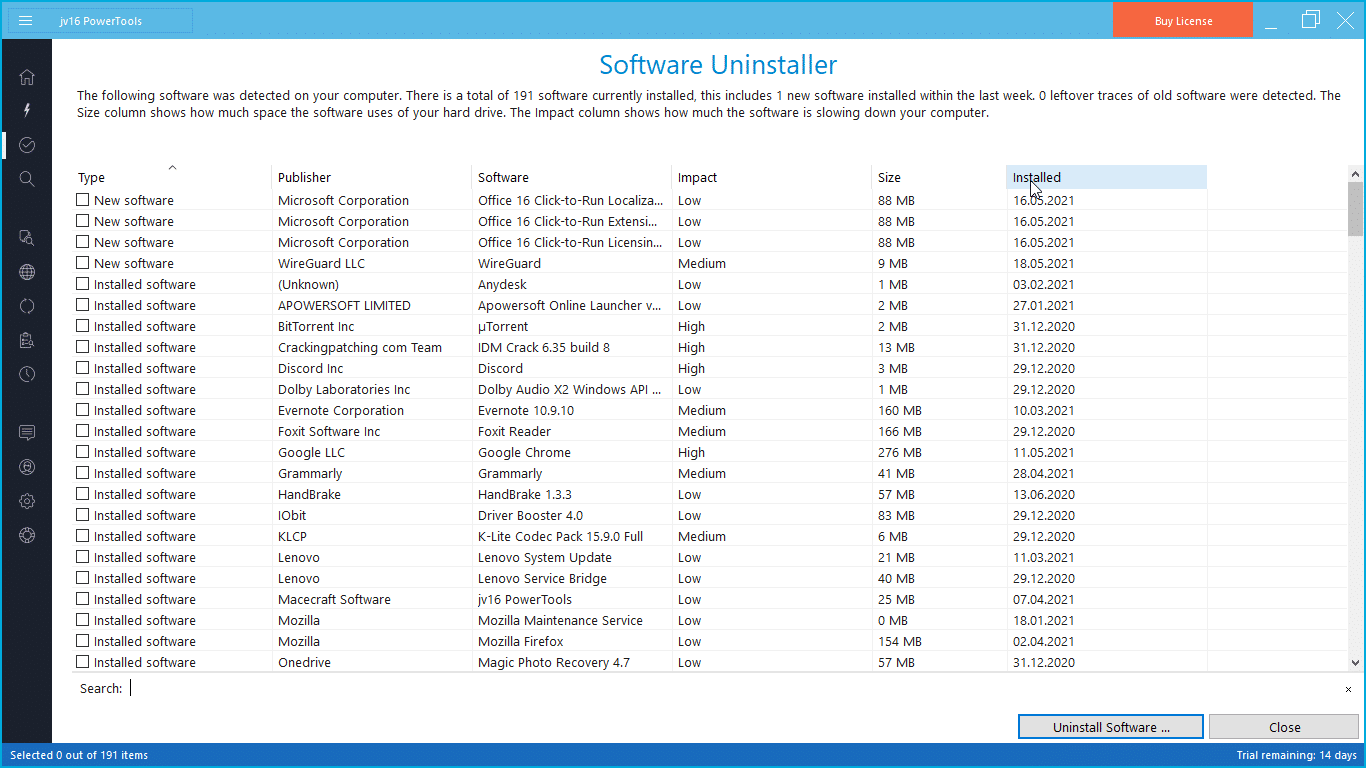Select the Driver Booster 4.0 entry
The image size is (1366, 768).
530,515
